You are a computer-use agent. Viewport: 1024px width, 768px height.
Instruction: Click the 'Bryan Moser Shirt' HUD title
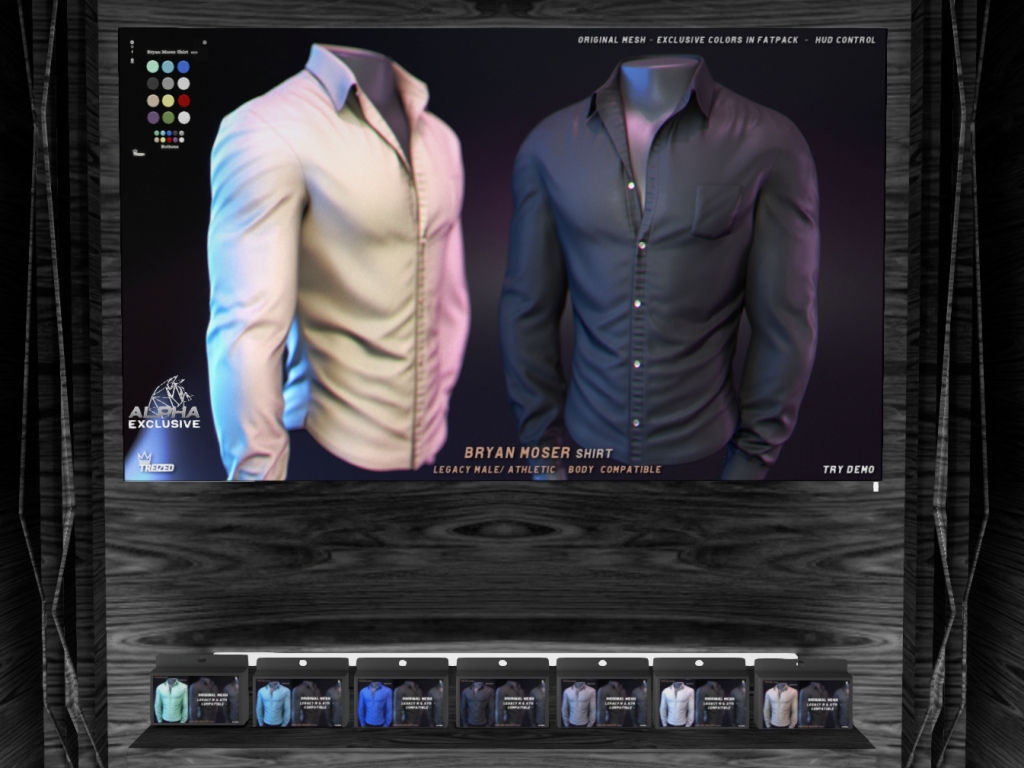coord(167,51)
